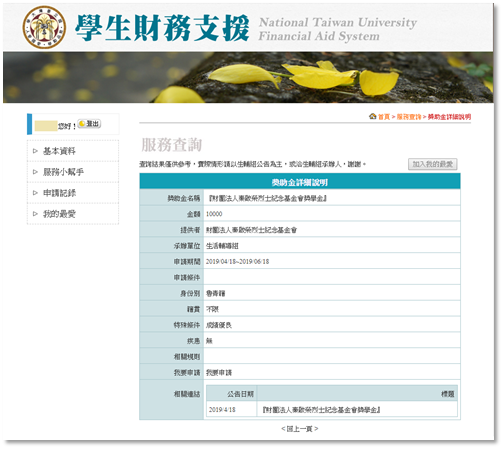Image resolution: width=503 pixels, height=449 pixels.
Task: Expand the 服務小幫手 menu triangle
Action: (35, 172)
